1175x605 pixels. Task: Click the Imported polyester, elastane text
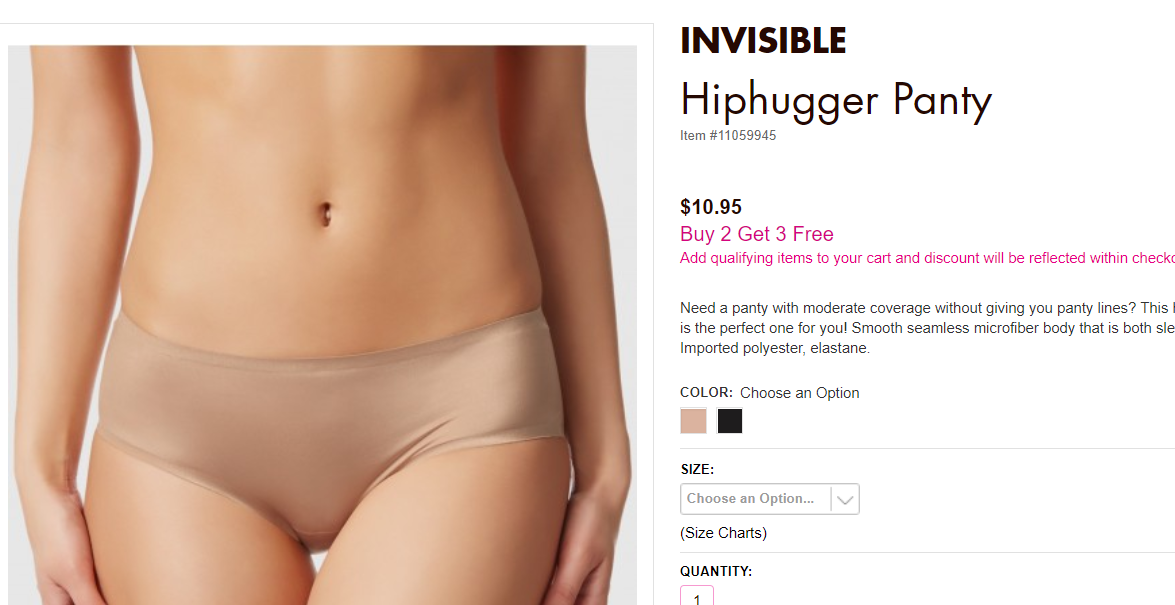775,349
